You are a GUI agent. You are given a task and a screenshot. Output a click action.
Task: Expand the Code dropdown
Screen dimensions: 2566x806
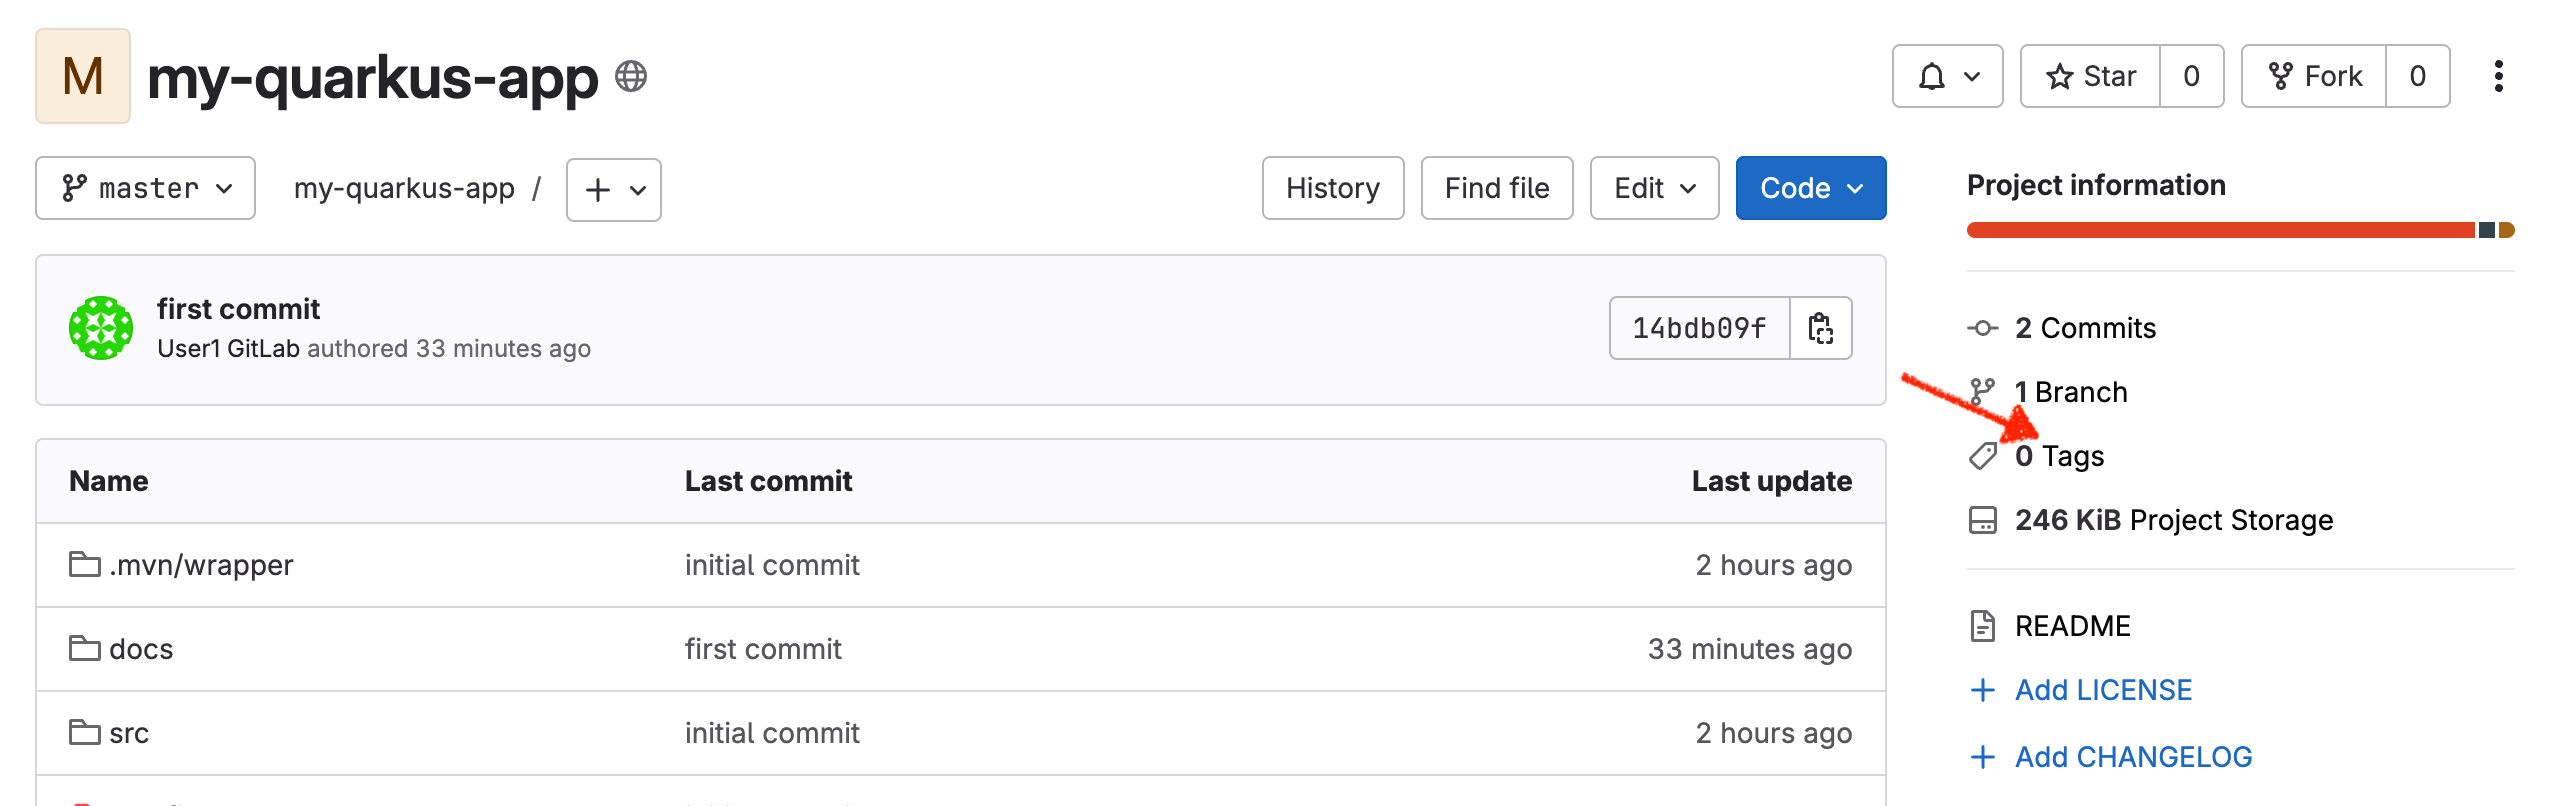(x=1810, y=188)
